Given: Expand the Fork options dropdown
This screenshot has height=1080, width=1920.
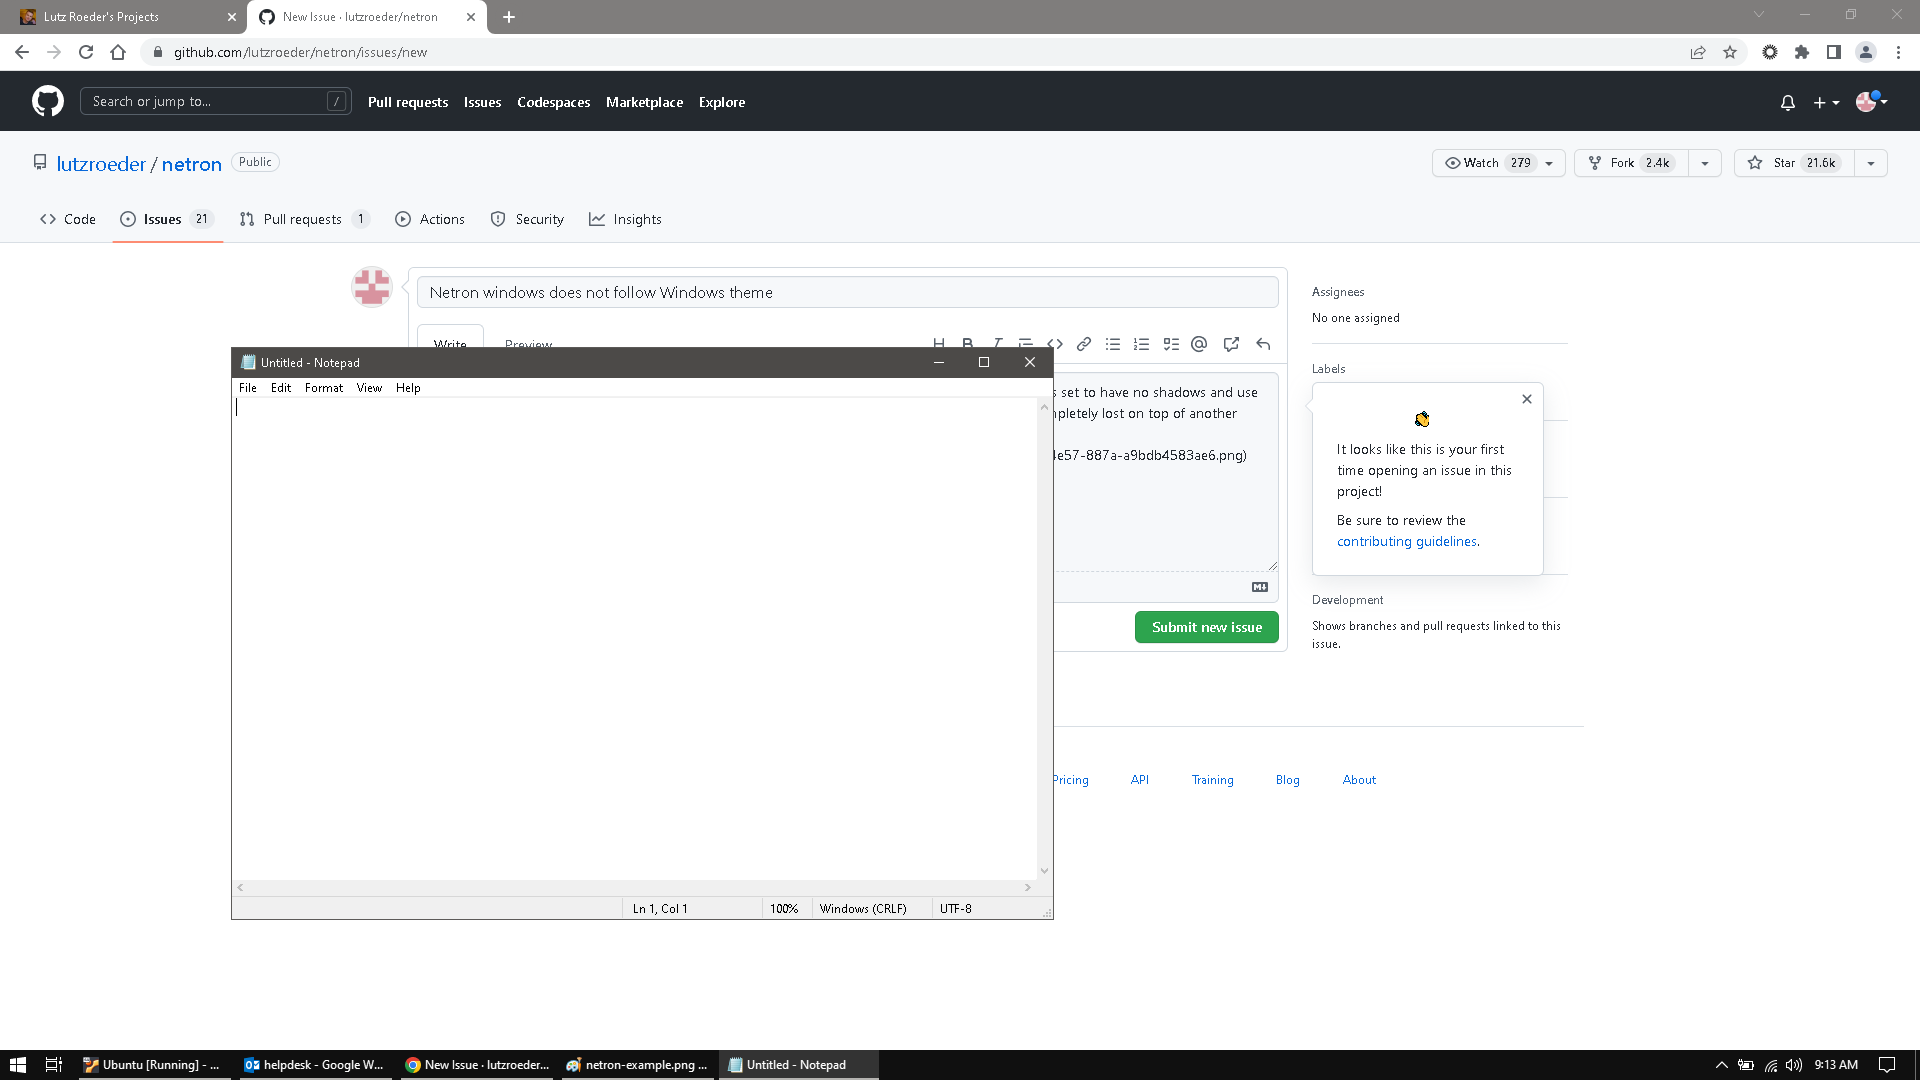Looking at the screenshot, I should [x=1704, y=162].
